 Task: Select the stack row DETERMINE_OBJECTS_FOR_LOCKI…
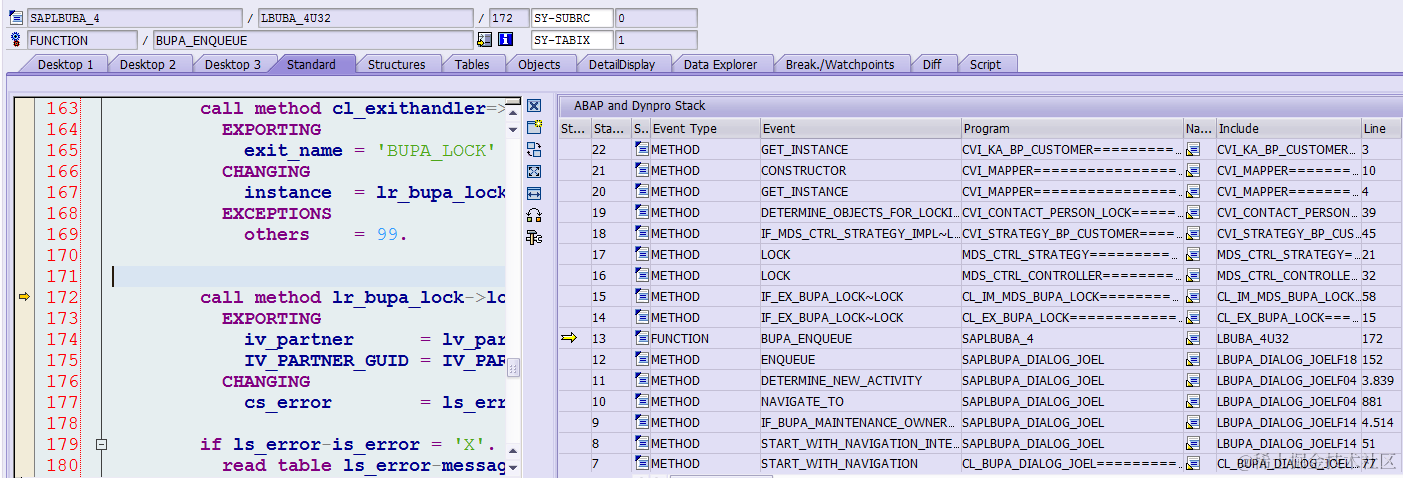[859, 213]
